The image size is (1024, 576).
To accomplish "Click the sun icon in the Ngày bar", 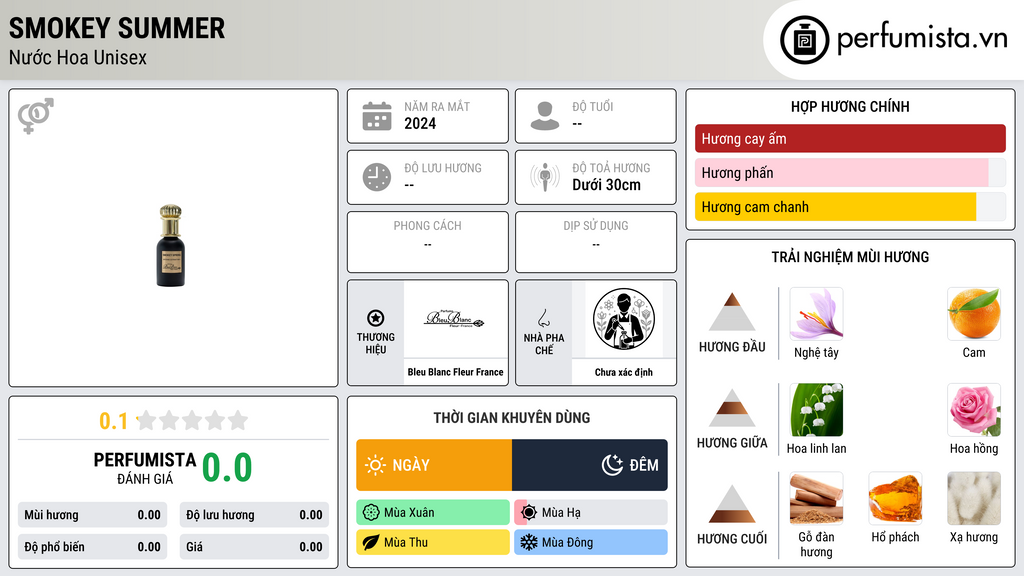I will point(375,465).
